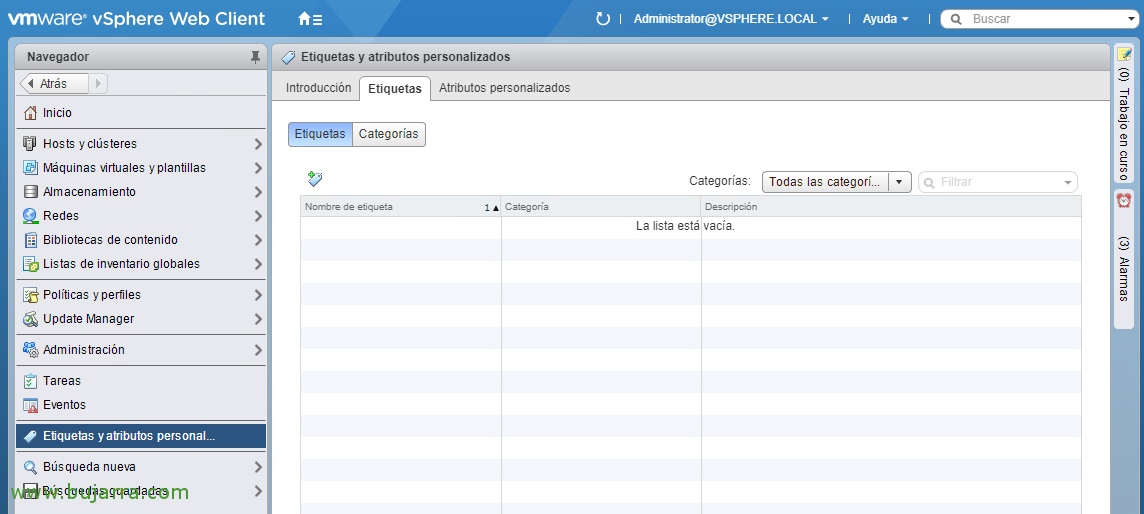Viewport: 1144px width, 514px height.
Task: Click the Trabajo en curso notepad icon
Action: point(1124,55)
